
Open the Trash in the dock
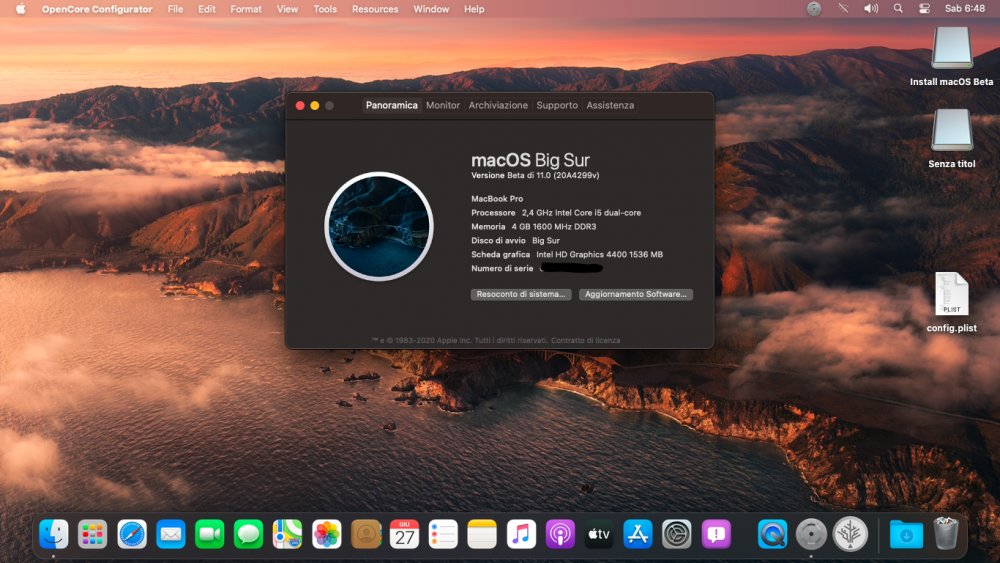coord(946,534)
